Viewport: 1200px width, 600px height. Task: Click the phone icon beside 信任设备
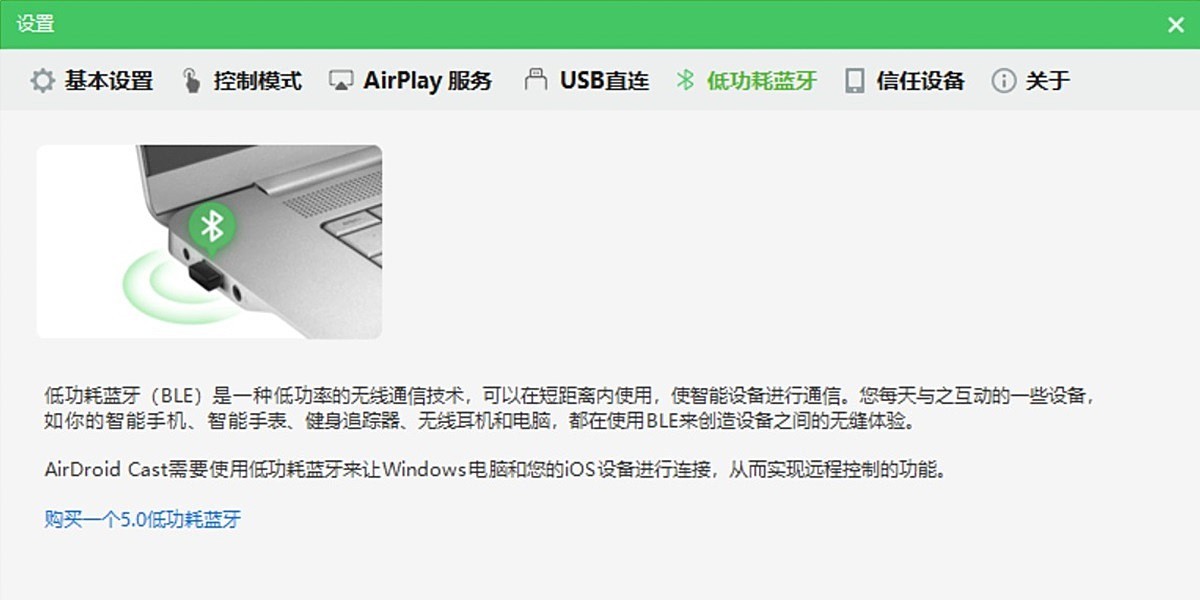(854, 81)
